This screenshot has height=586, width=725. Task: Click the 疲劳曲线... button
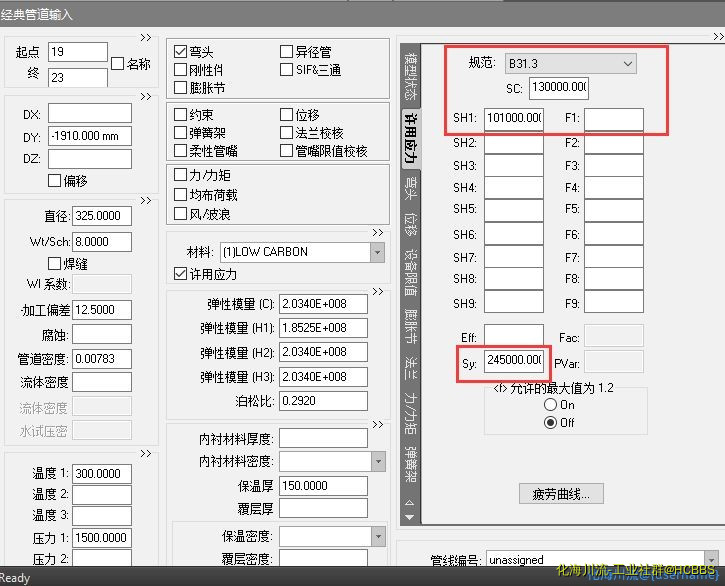[x=561, y=493]
